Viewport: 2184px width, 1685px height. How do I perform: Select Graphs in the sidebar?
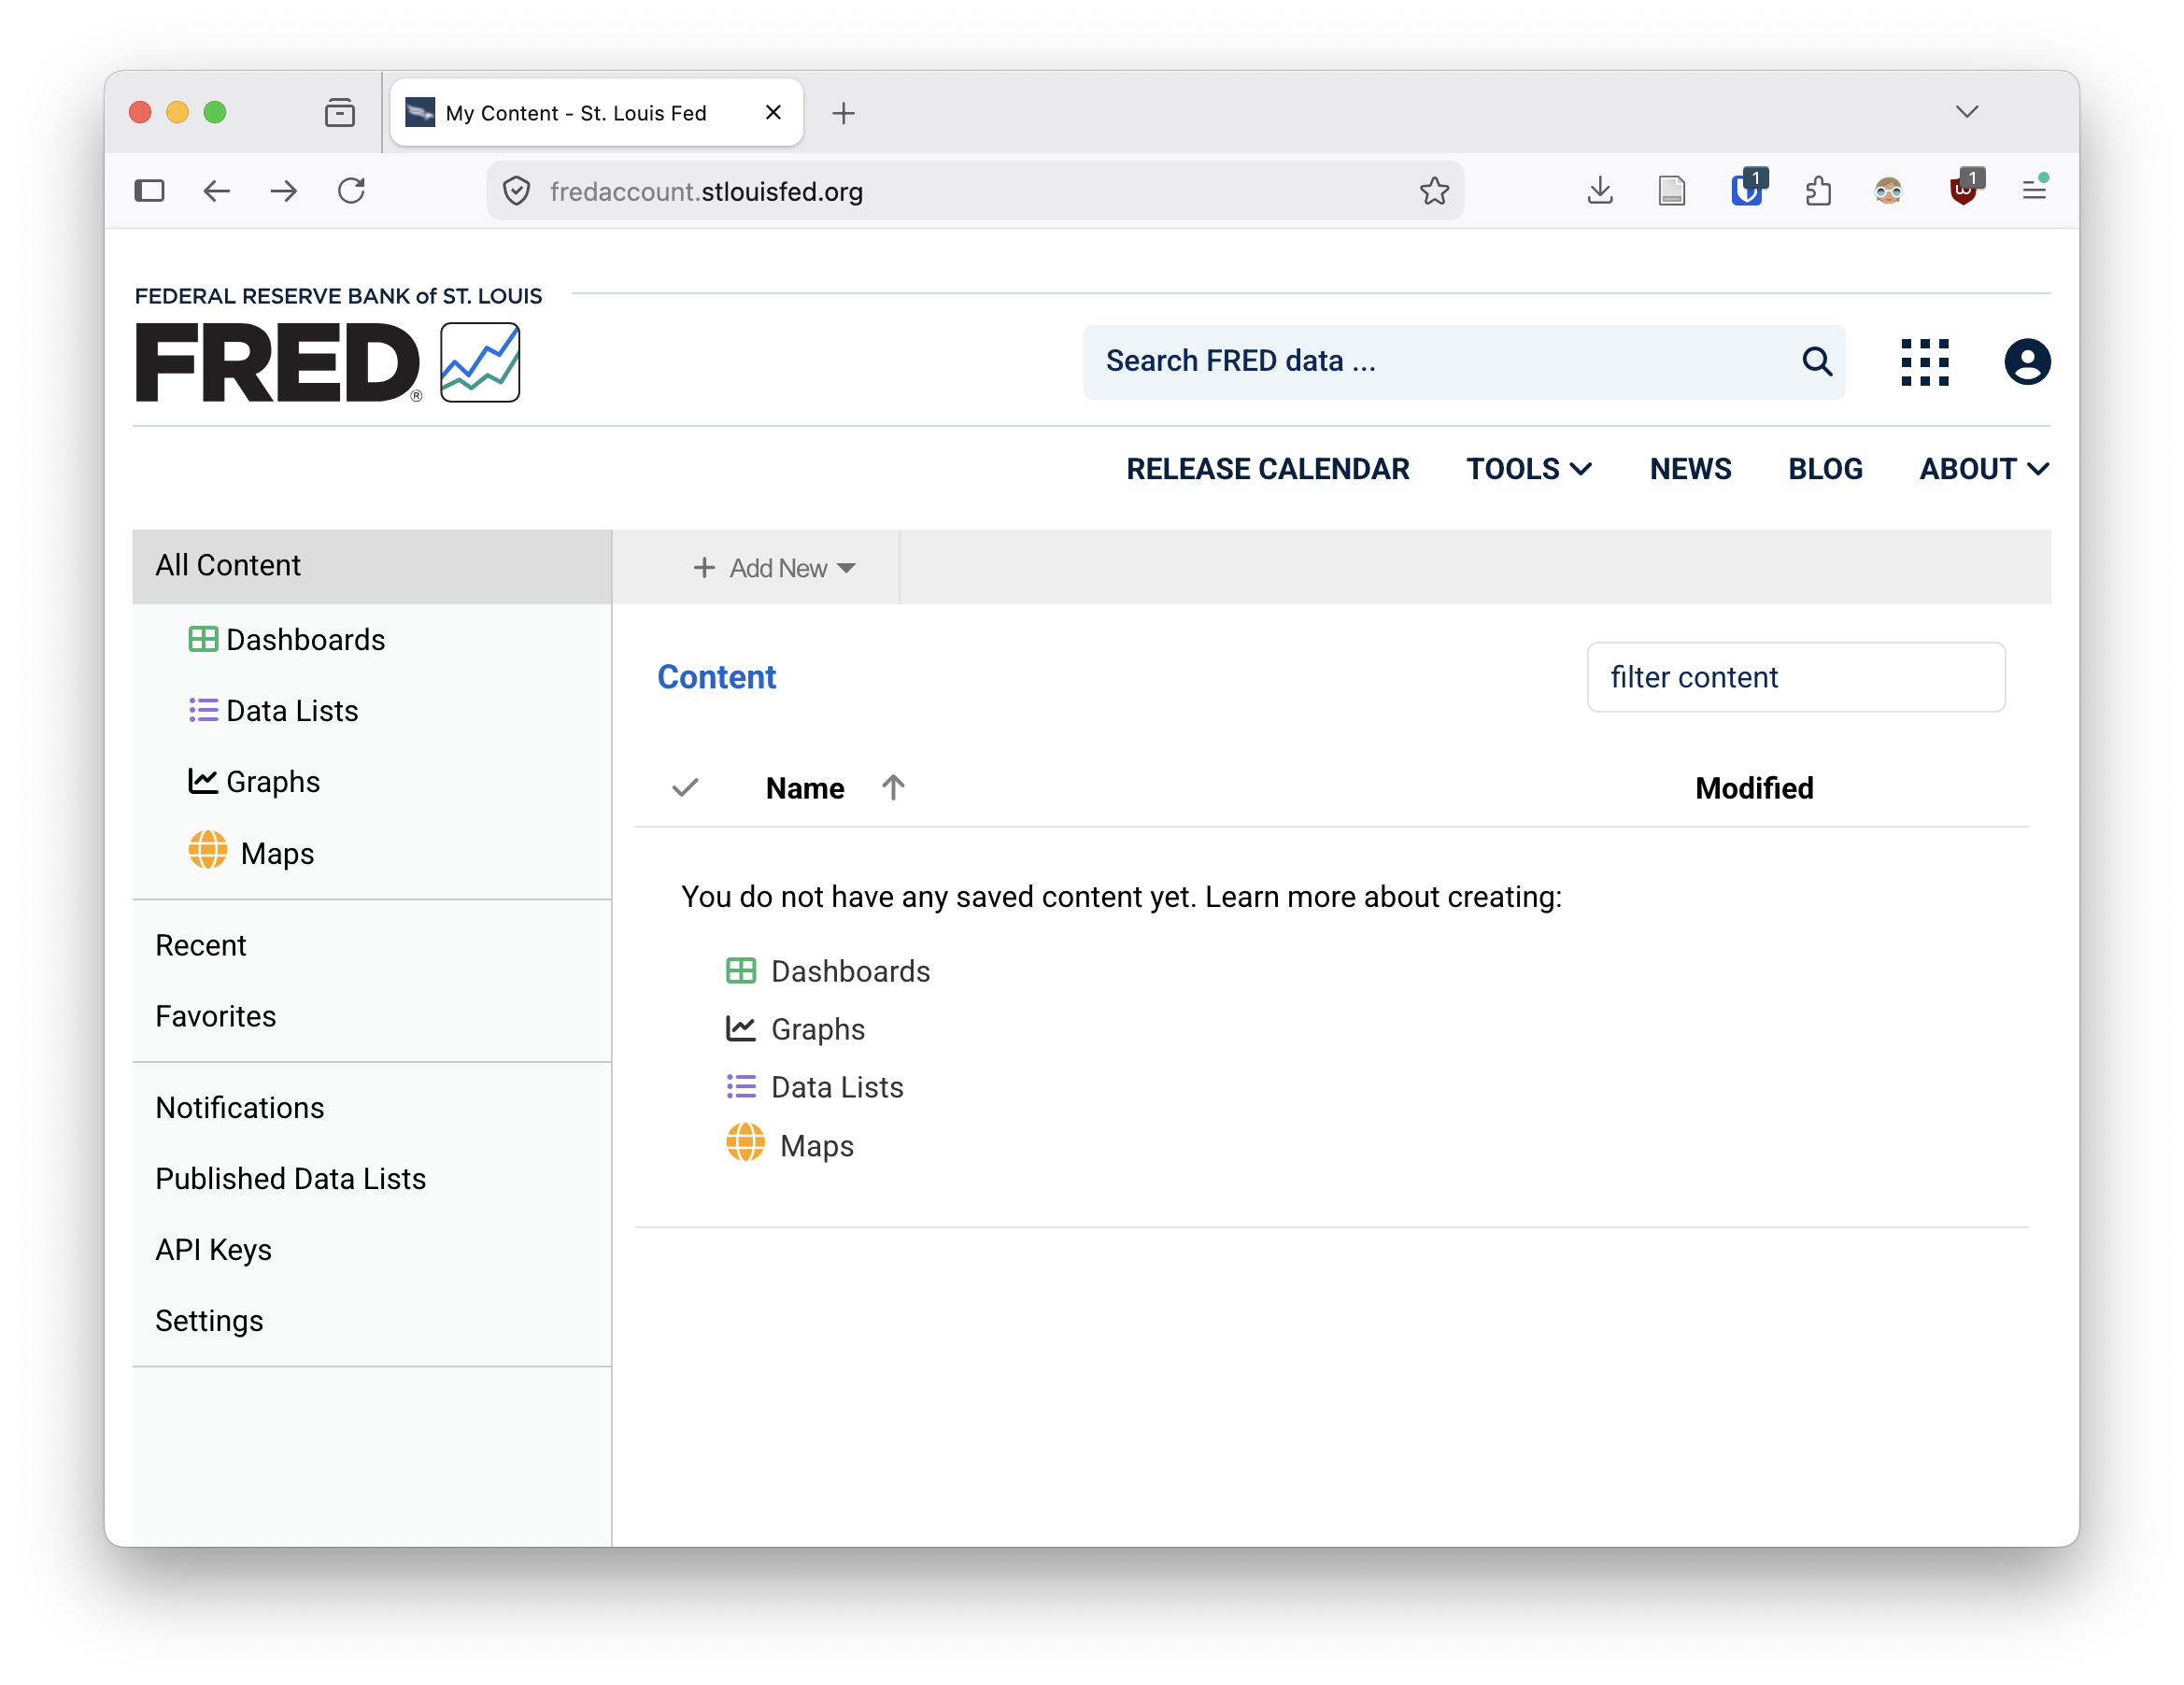point(254,782)
